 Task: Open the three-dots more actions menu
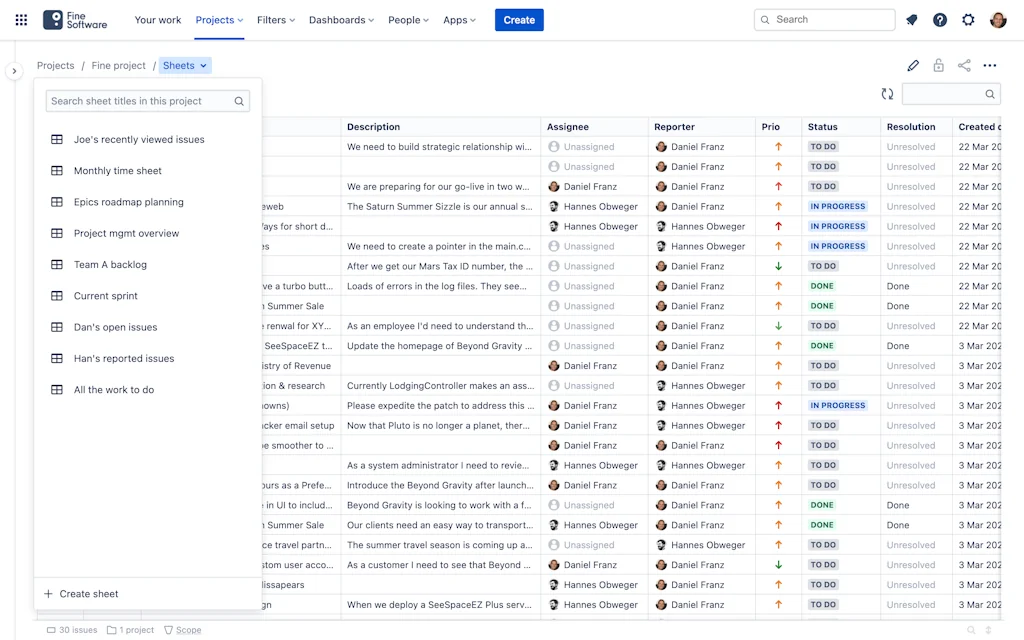(x=990, y=66)
